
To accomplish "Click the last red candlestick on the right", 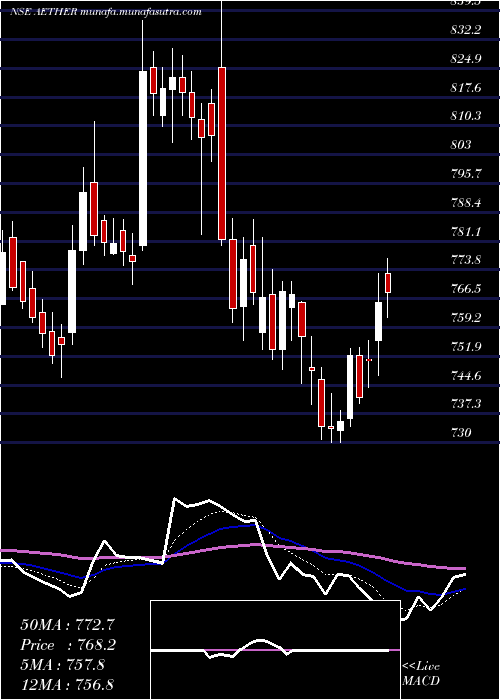I will click(388, 283).
